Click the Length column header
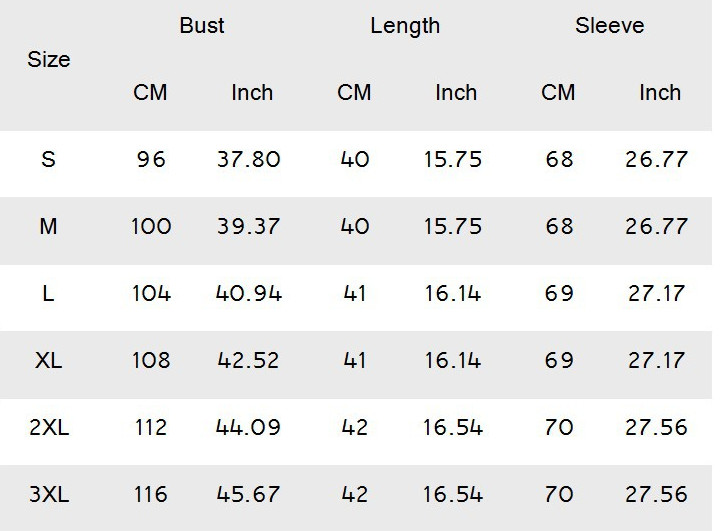This screenshot has width=713, height=531. coord(405,26)
